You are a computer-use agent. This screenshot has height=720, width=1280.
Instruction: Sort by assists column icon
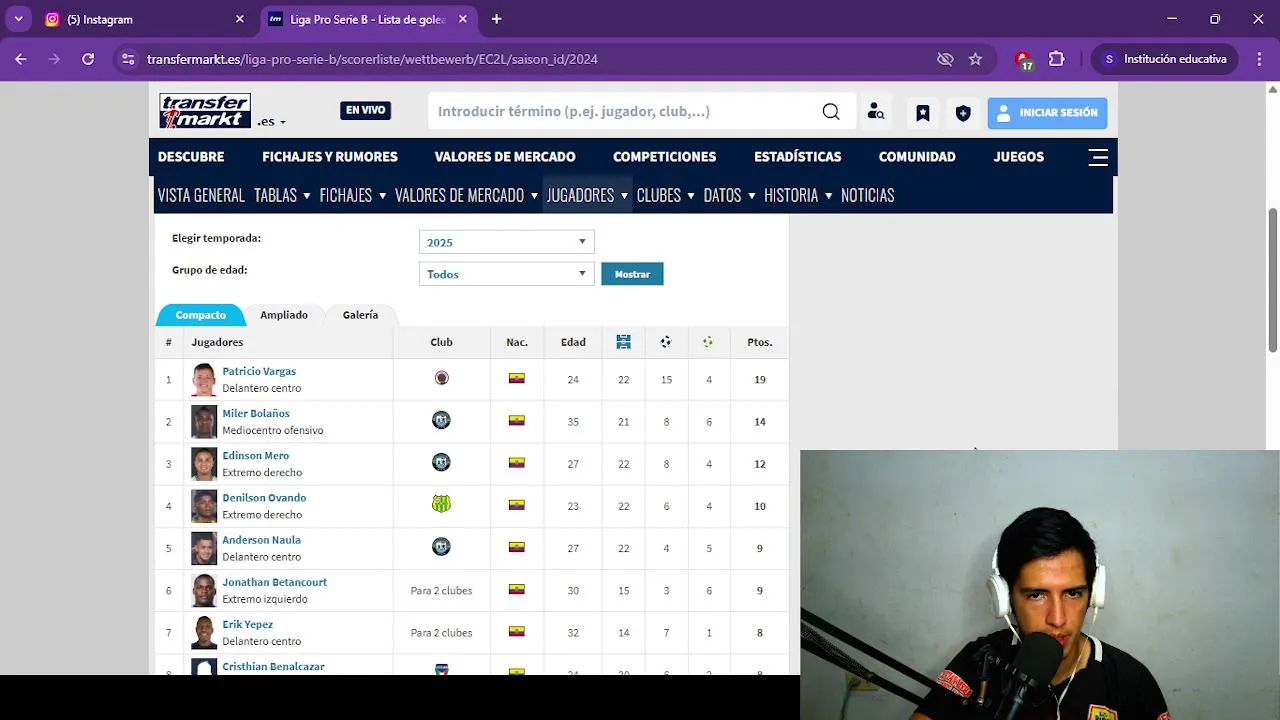pyautogui.click(x=708, y=342)
